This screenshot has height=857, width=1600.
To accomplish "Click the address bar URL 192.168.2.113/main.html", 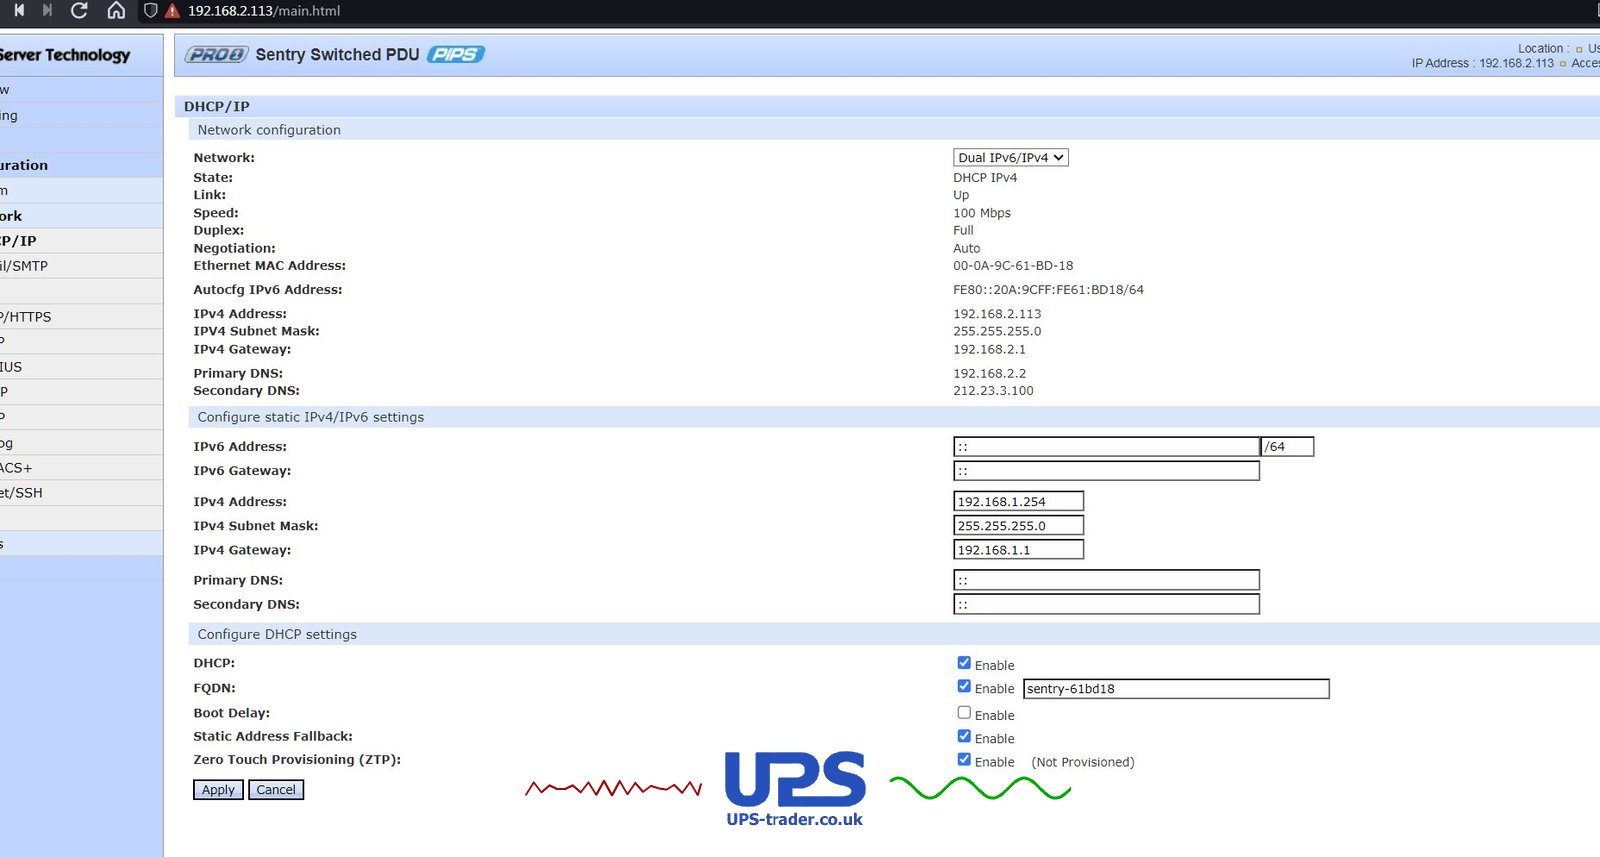I will tap(264, 11).
